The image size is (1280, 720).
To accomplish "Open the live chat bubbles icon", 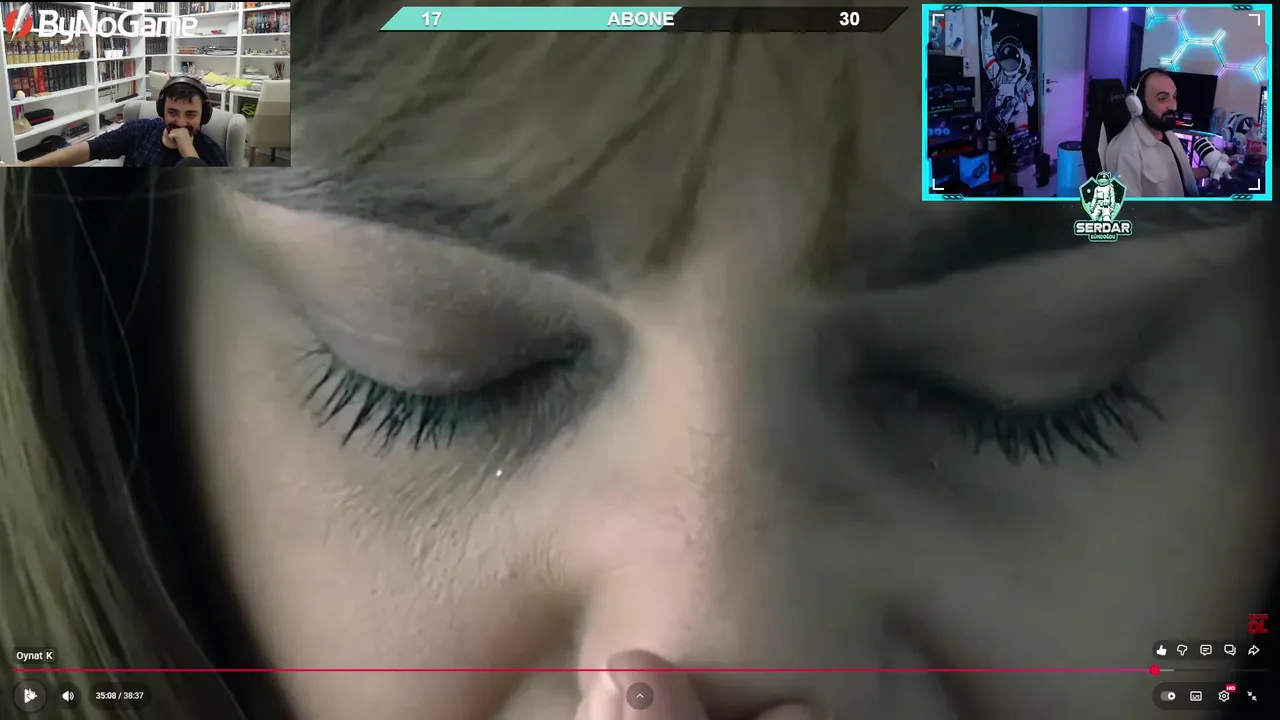I will point(1230,651).
